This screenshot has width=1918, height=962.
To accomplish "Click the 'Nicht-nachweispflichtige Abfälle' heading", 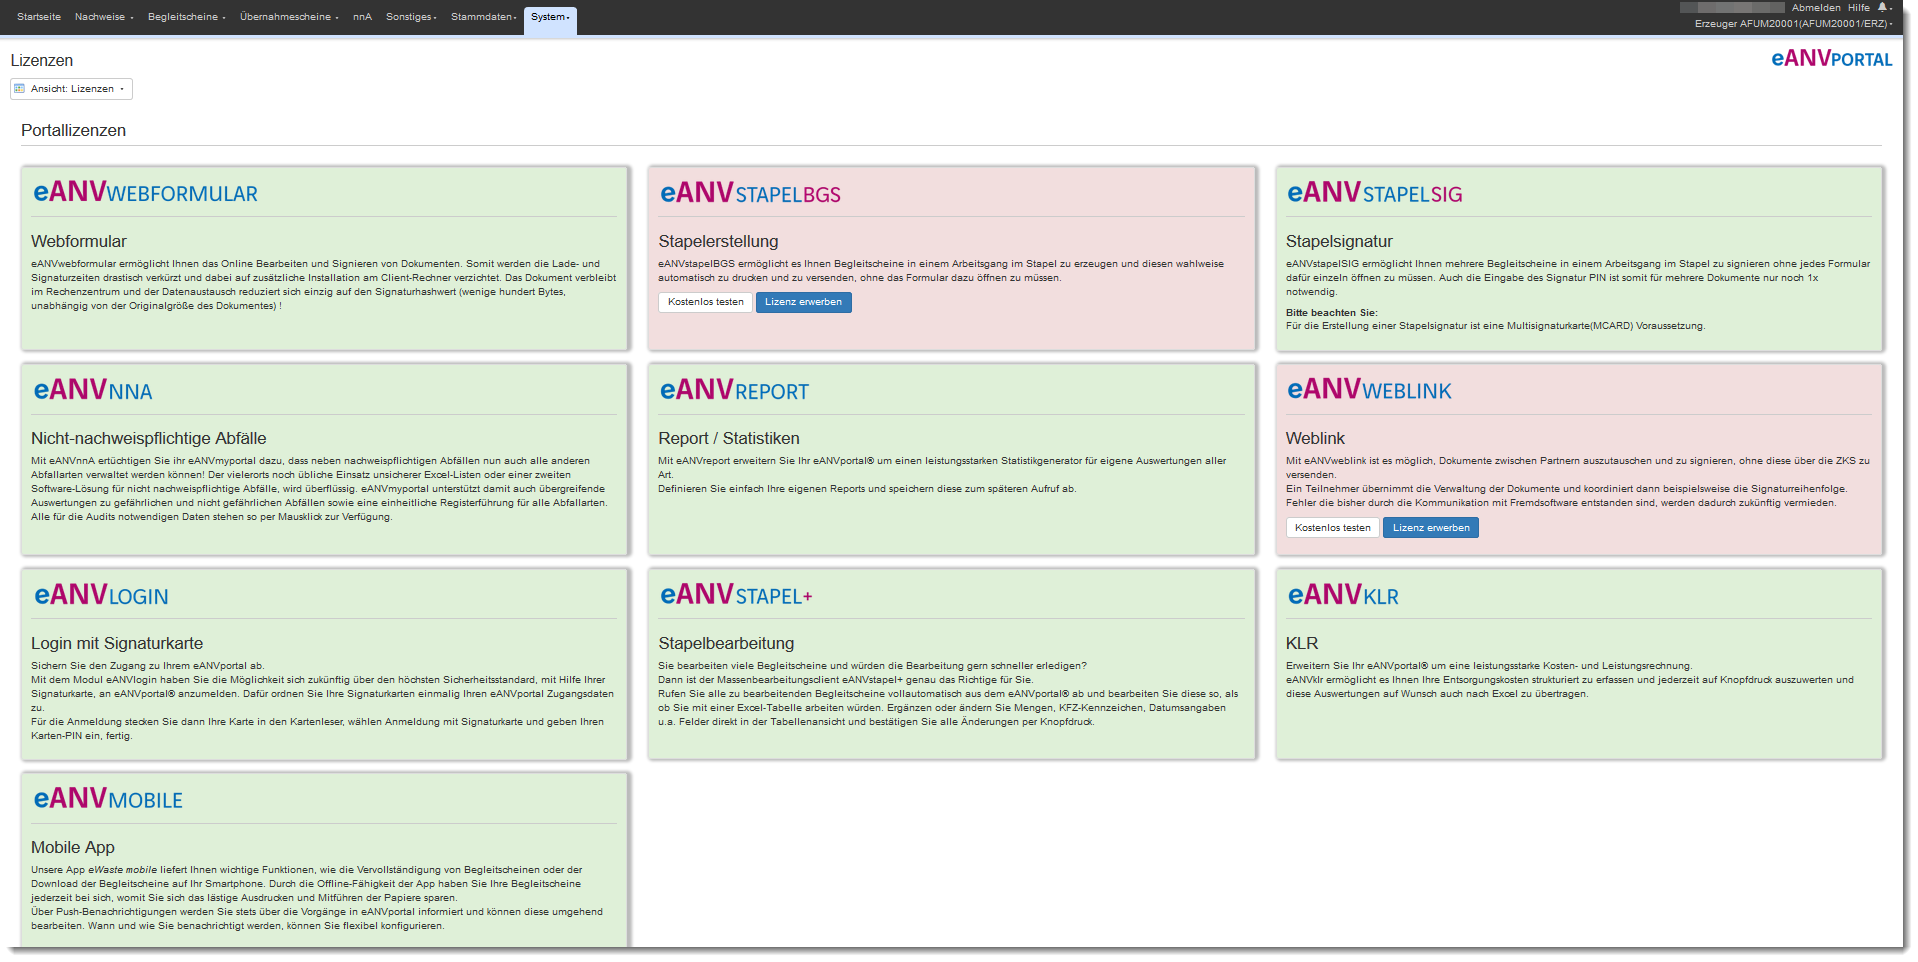I will click(x=149, y=438).
